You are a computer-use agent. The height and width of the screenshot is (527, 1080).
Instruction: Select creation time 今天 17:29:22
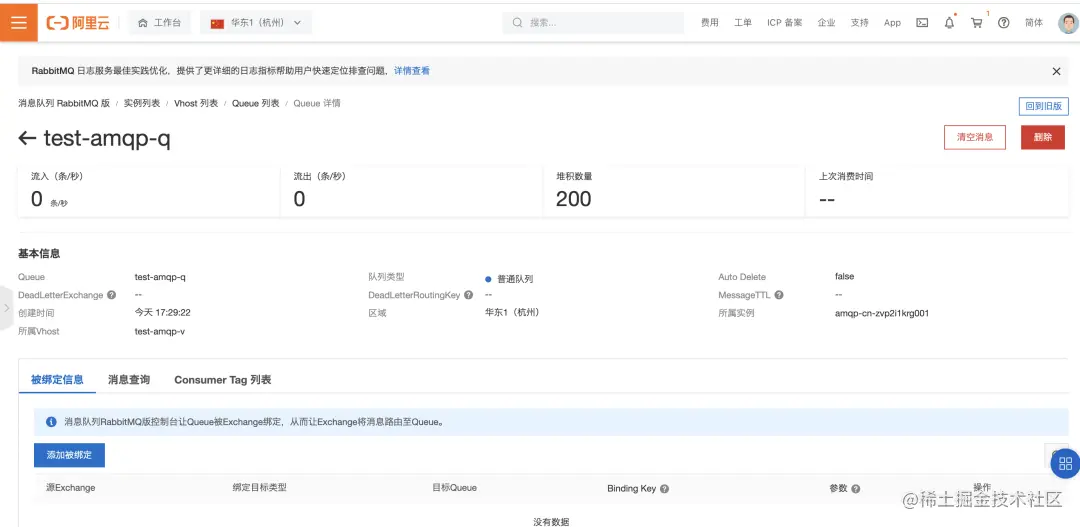click(163, 313)
